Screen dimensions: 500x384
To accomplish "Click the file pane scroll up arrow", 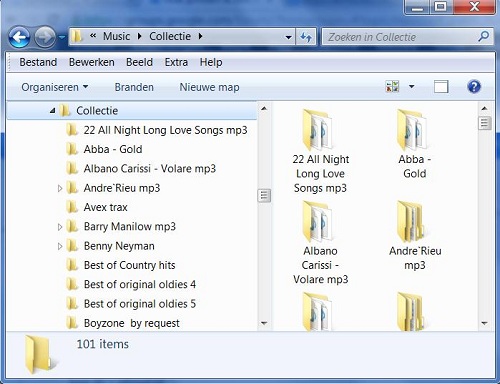I will (x=484, y=108).
